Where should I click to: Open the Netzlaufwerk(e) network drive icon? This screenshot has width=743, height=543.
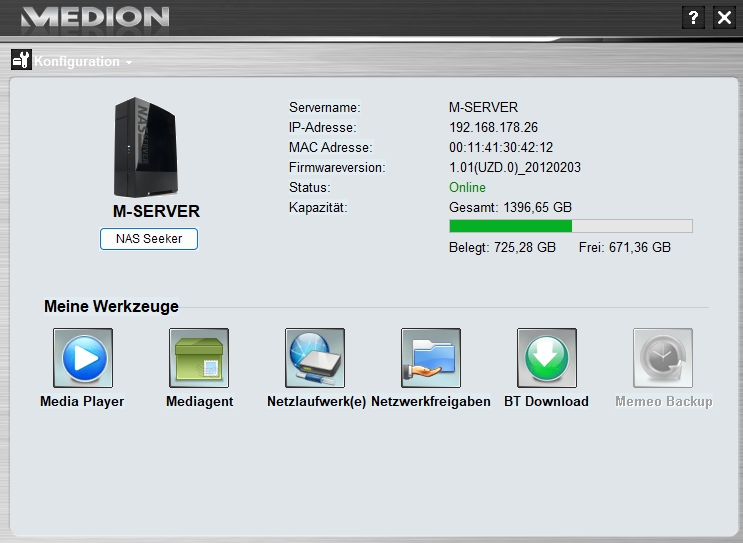(315, 358)
